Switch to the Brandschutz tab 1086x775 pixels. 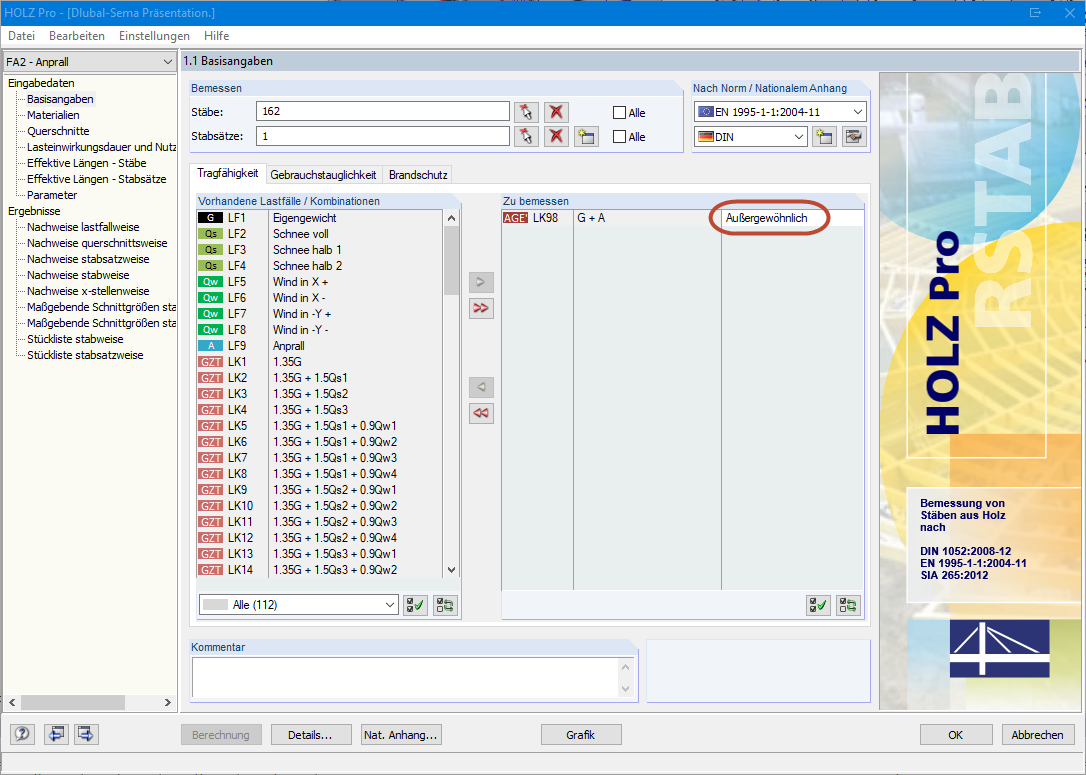coord(418,175)
